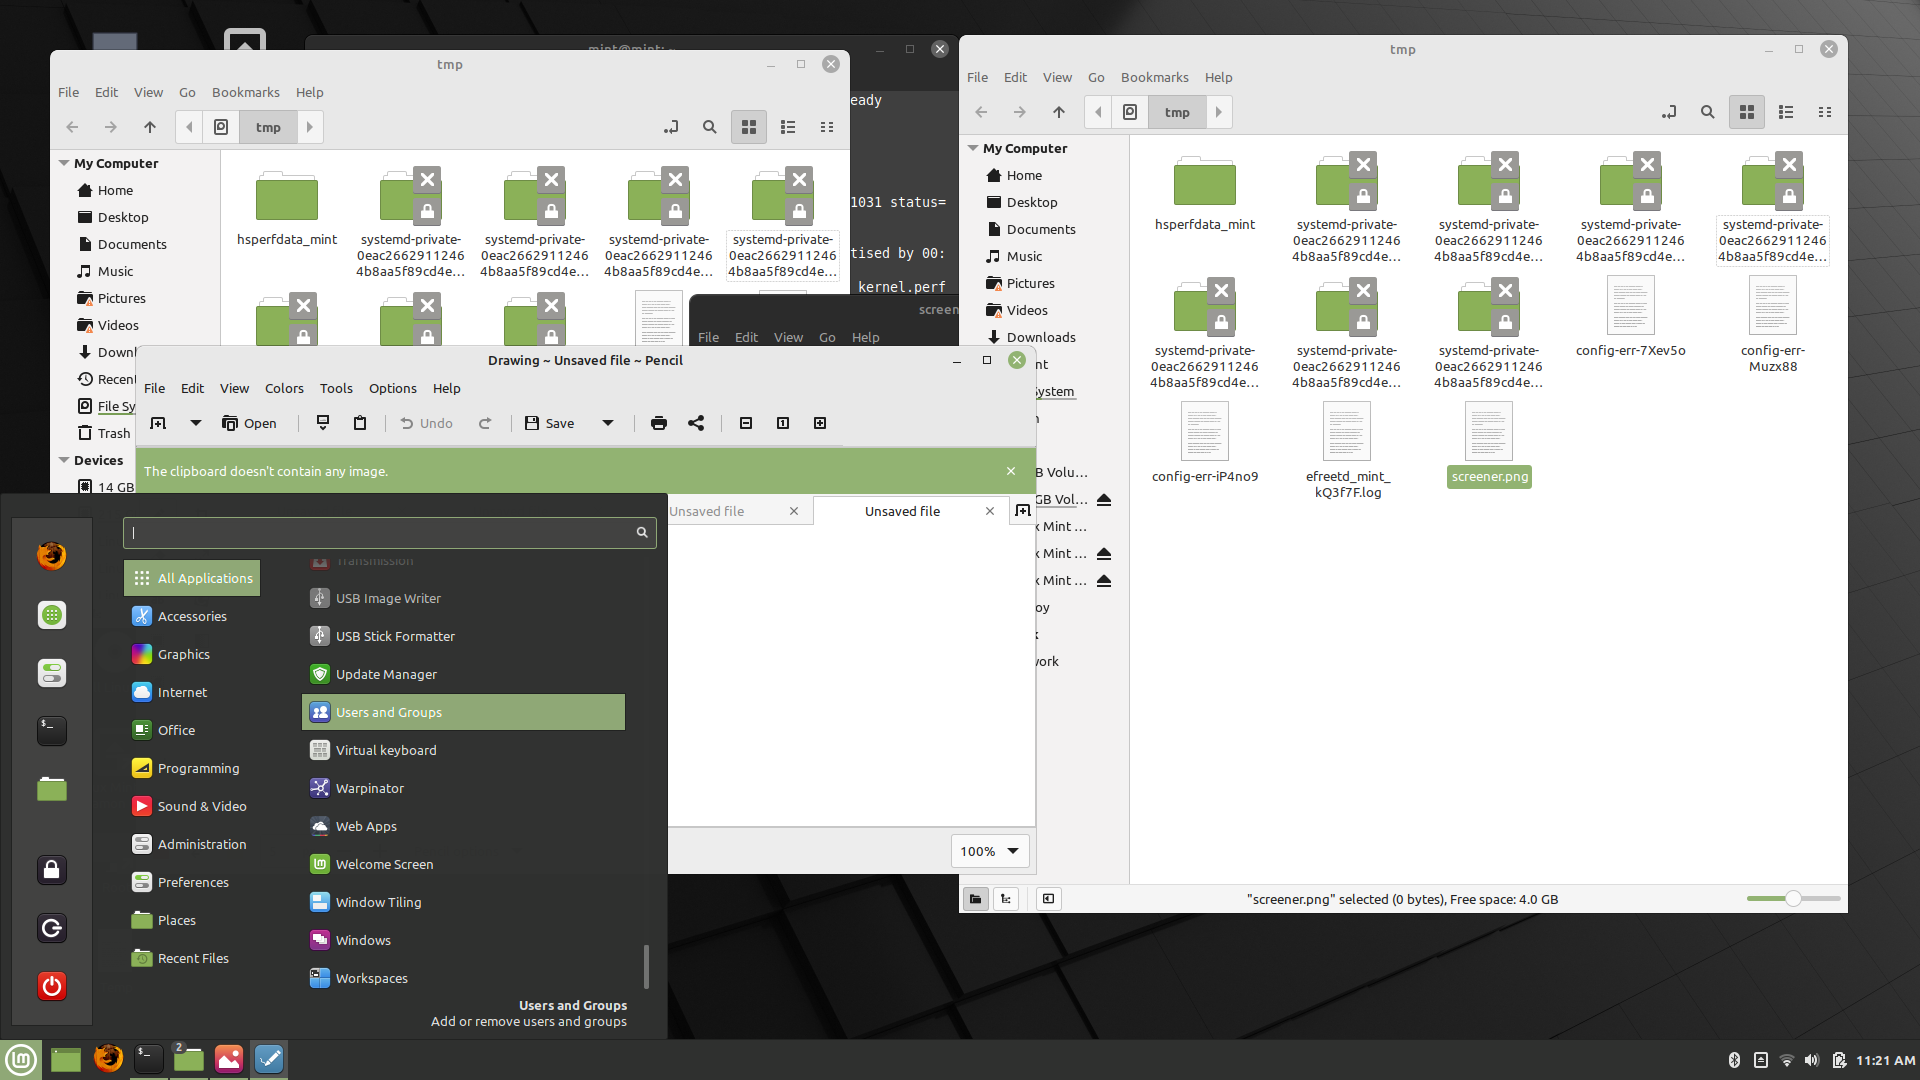1920x1080 pixels.
Task: Open Software Manager from the menu favorites sidebar
Action: click(52, 615)
